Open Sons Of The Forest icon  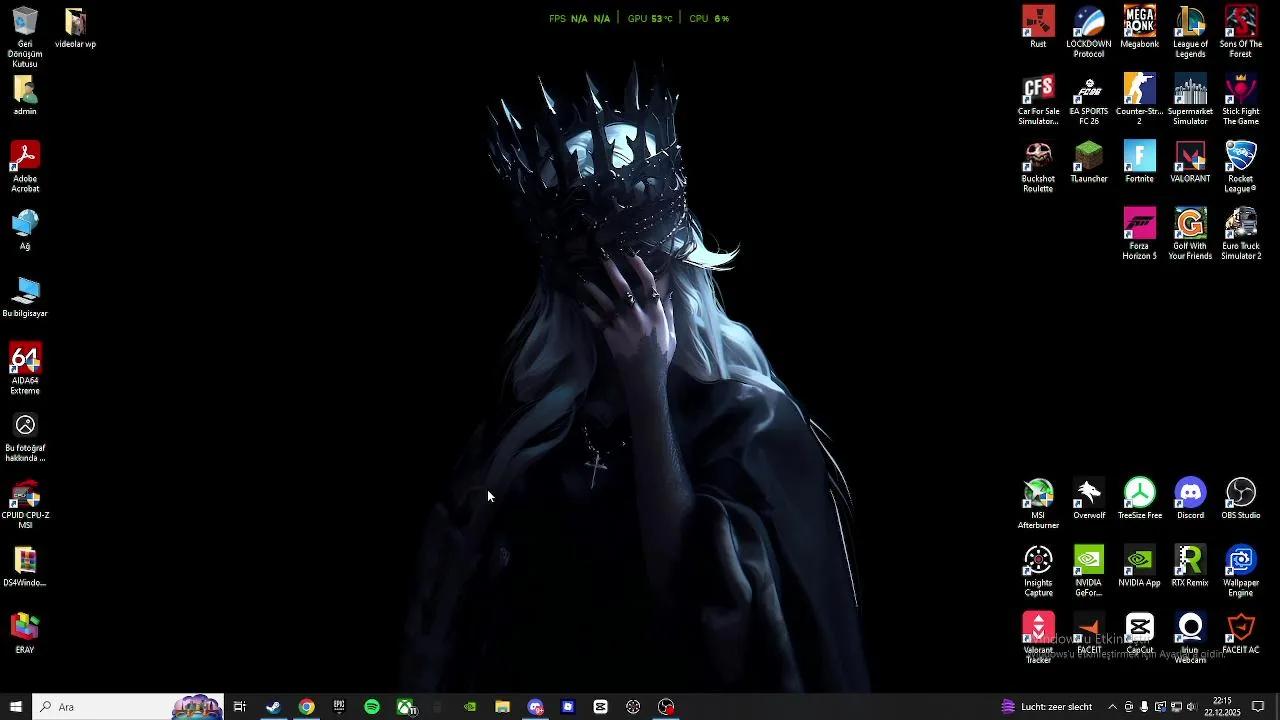1241,32
